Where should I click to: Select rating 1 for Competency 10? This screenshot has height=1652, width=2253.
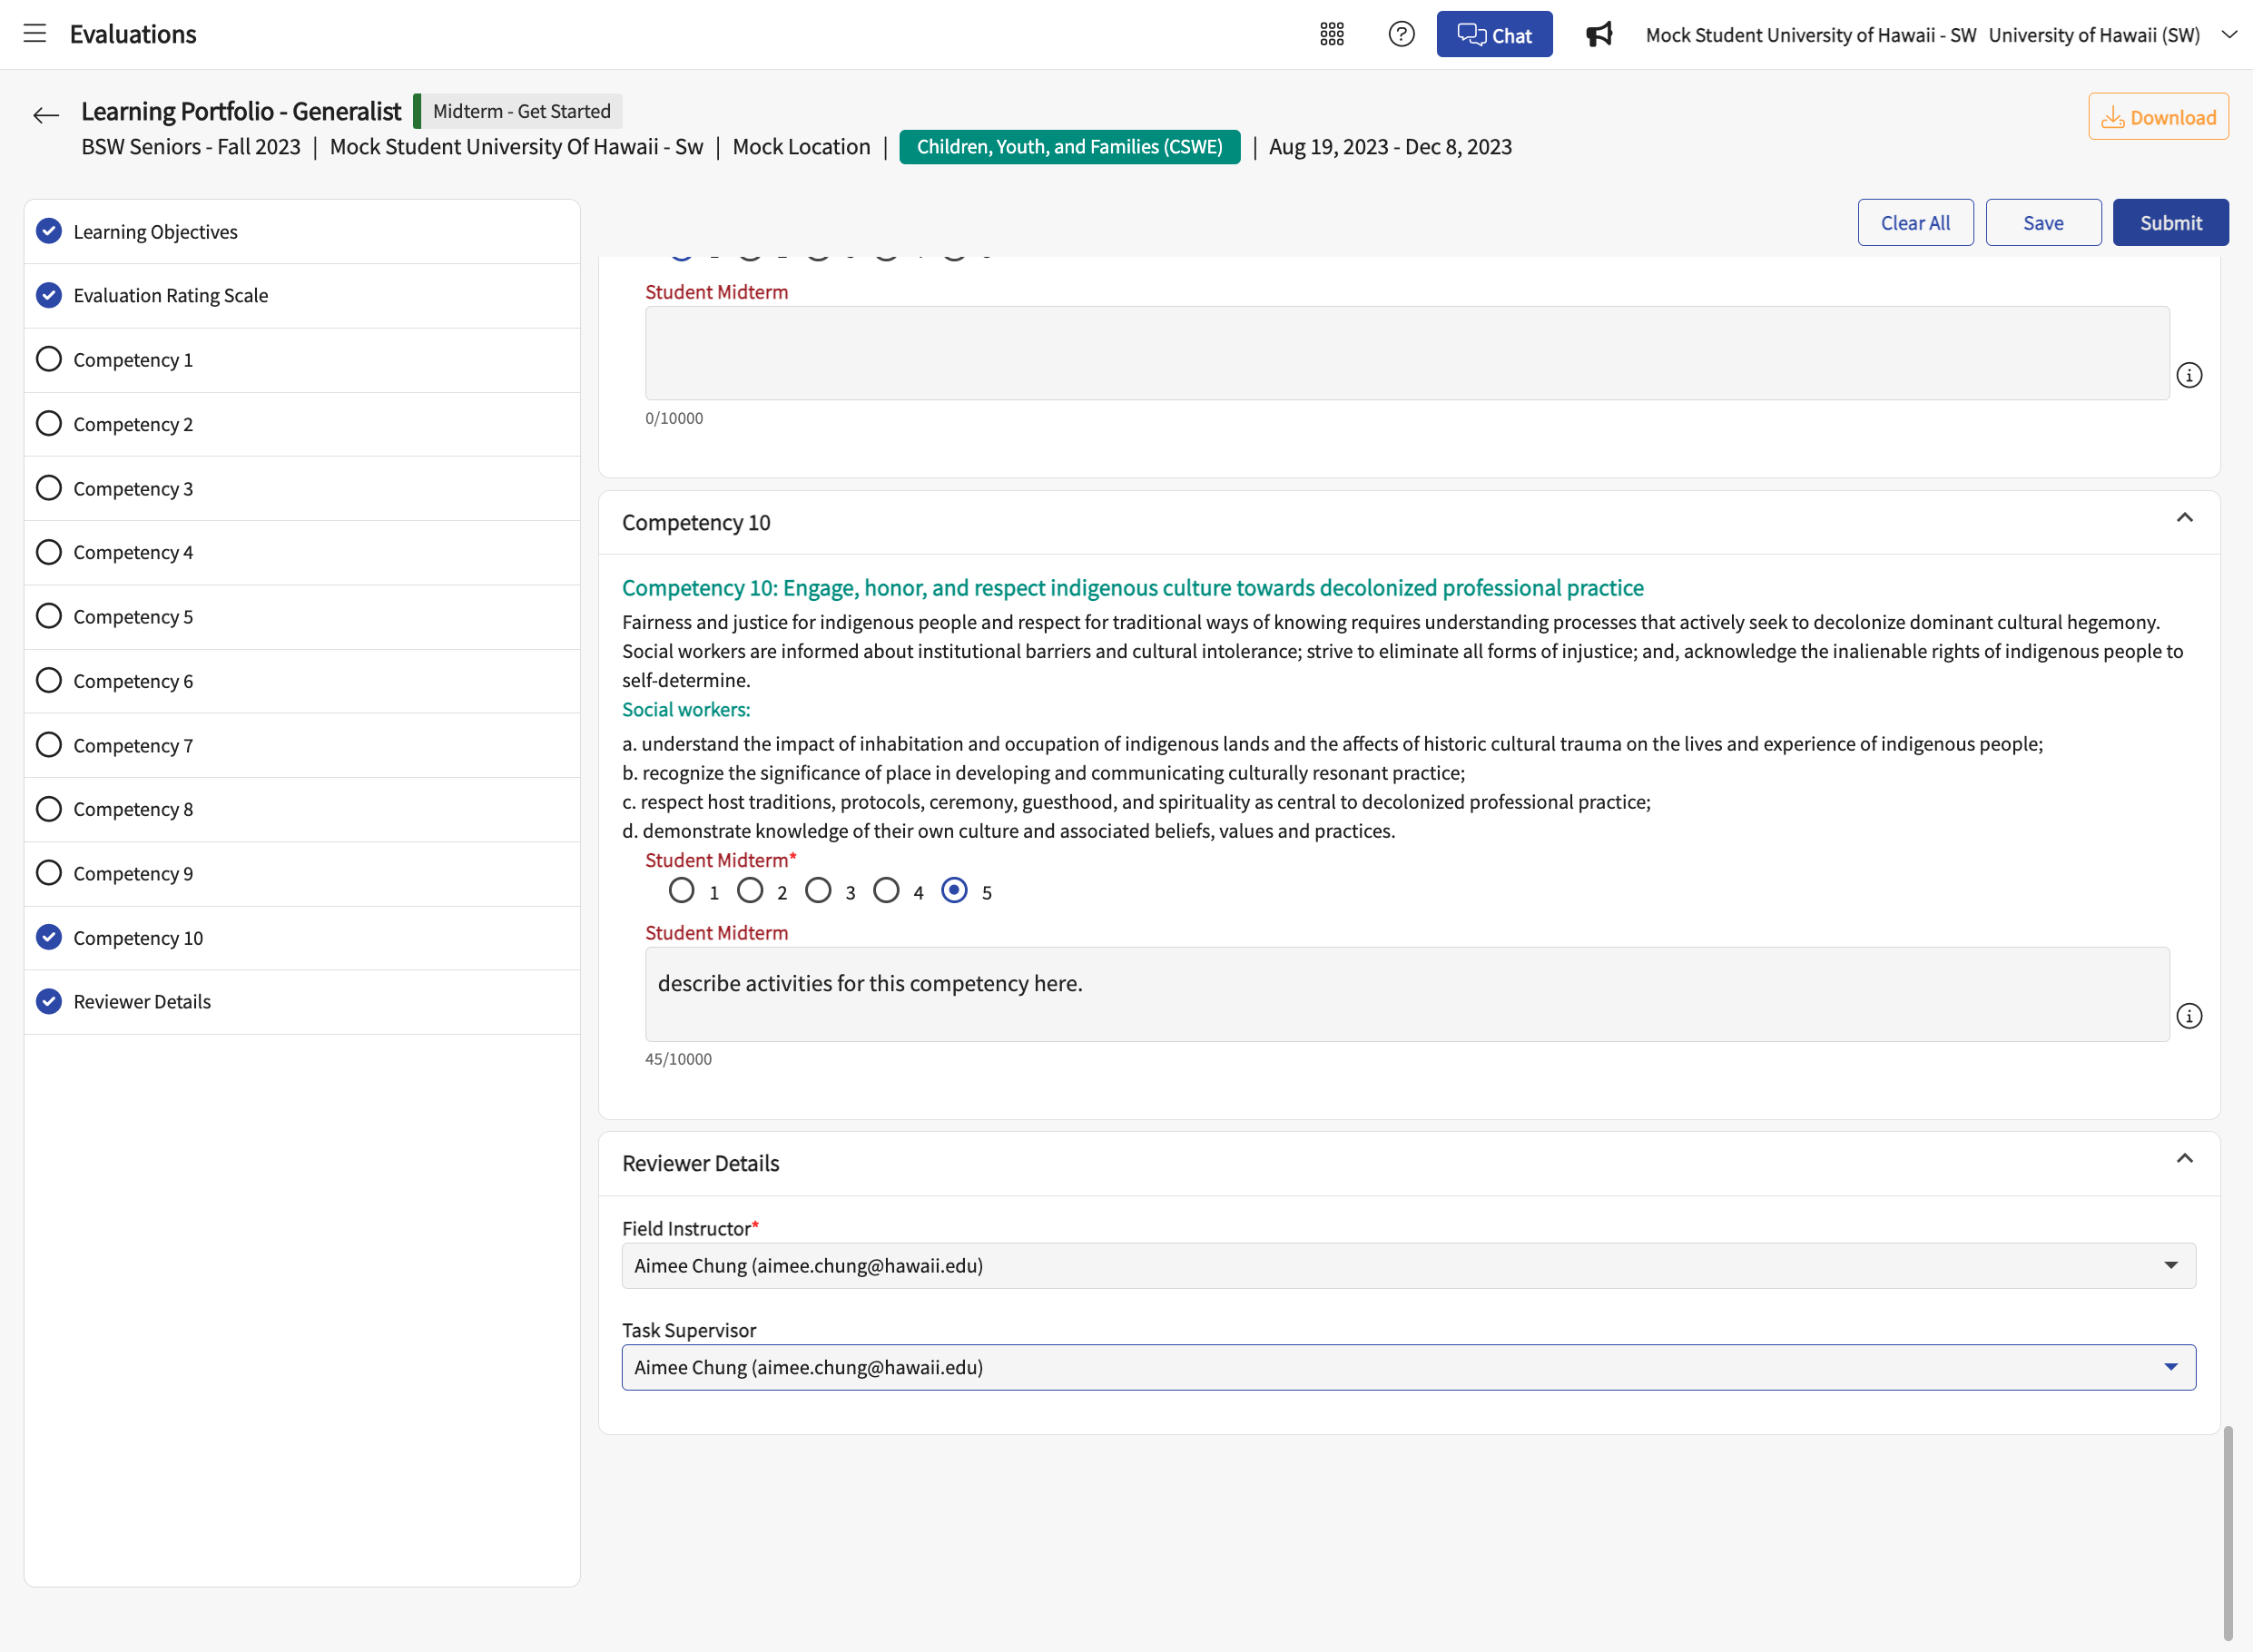[x=682, y=890]
